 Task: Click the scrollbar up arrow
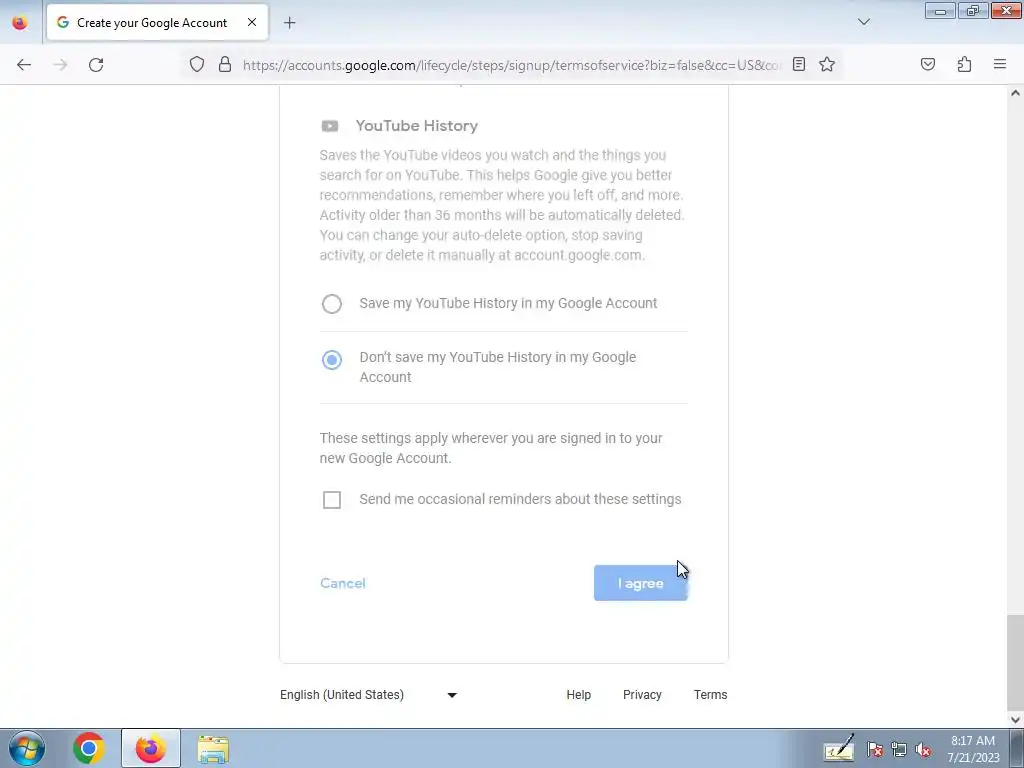[1015, 93]
